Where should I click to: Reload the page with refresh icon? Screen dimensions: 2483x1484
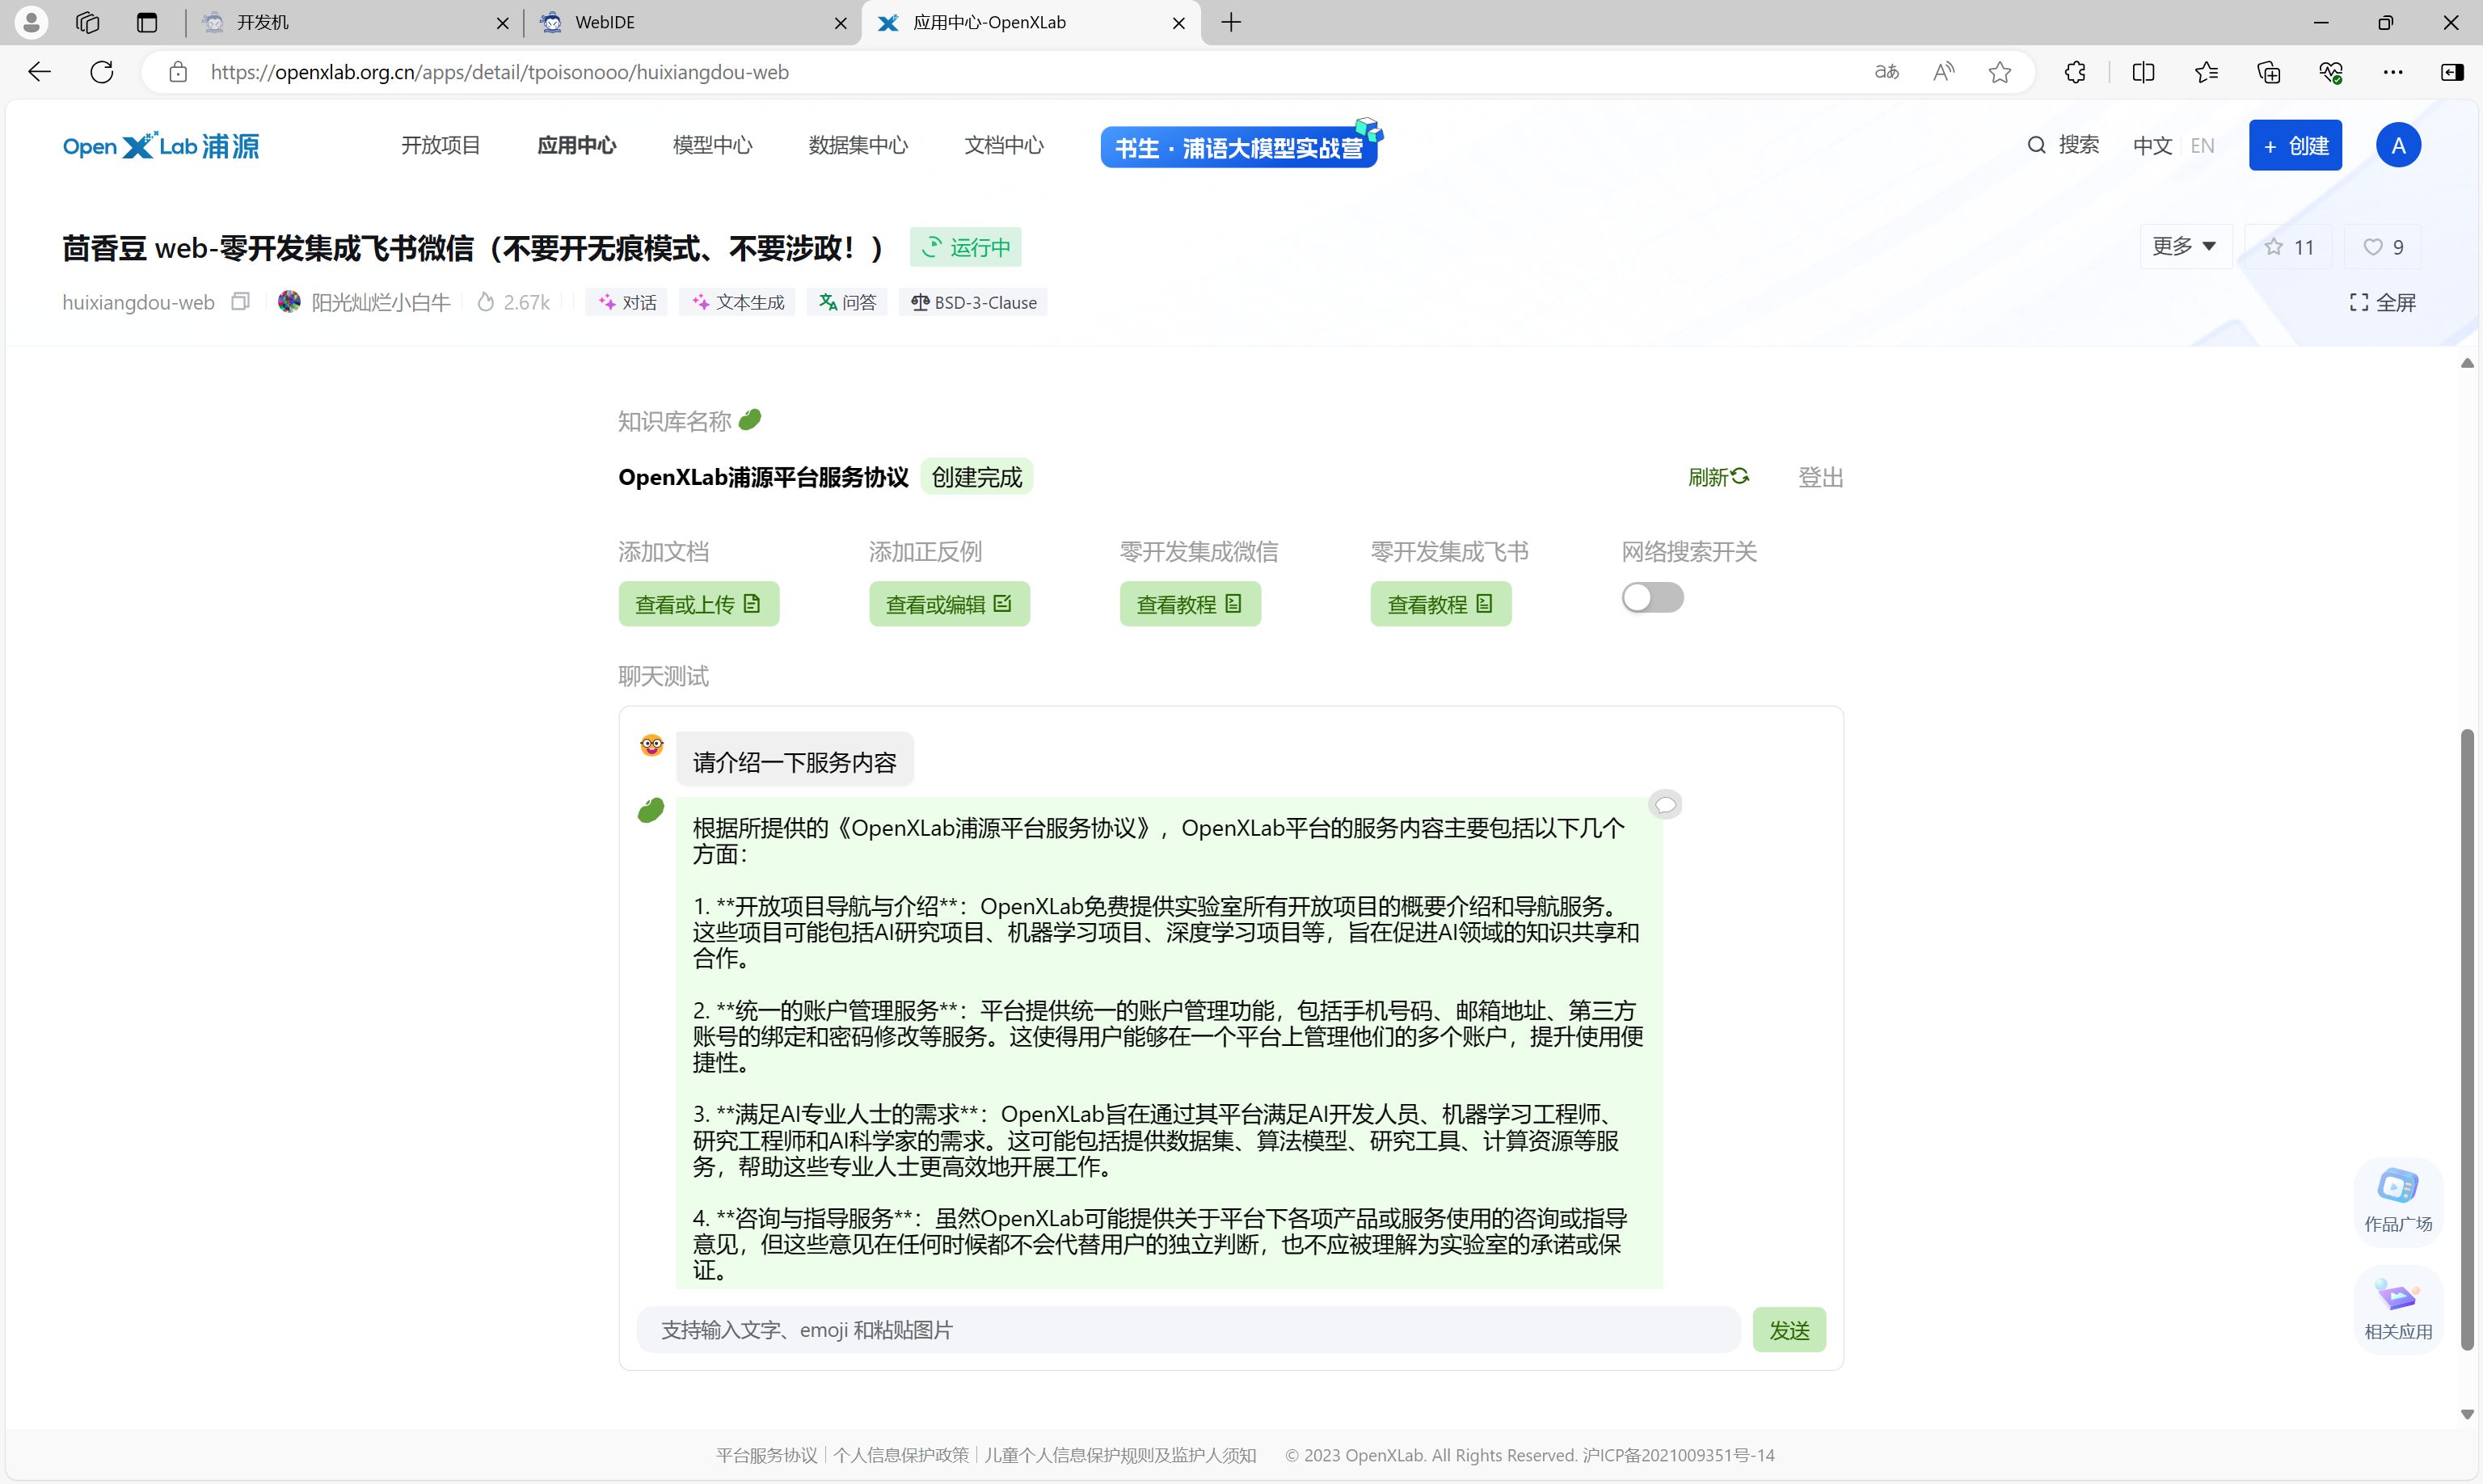[102, 72]
